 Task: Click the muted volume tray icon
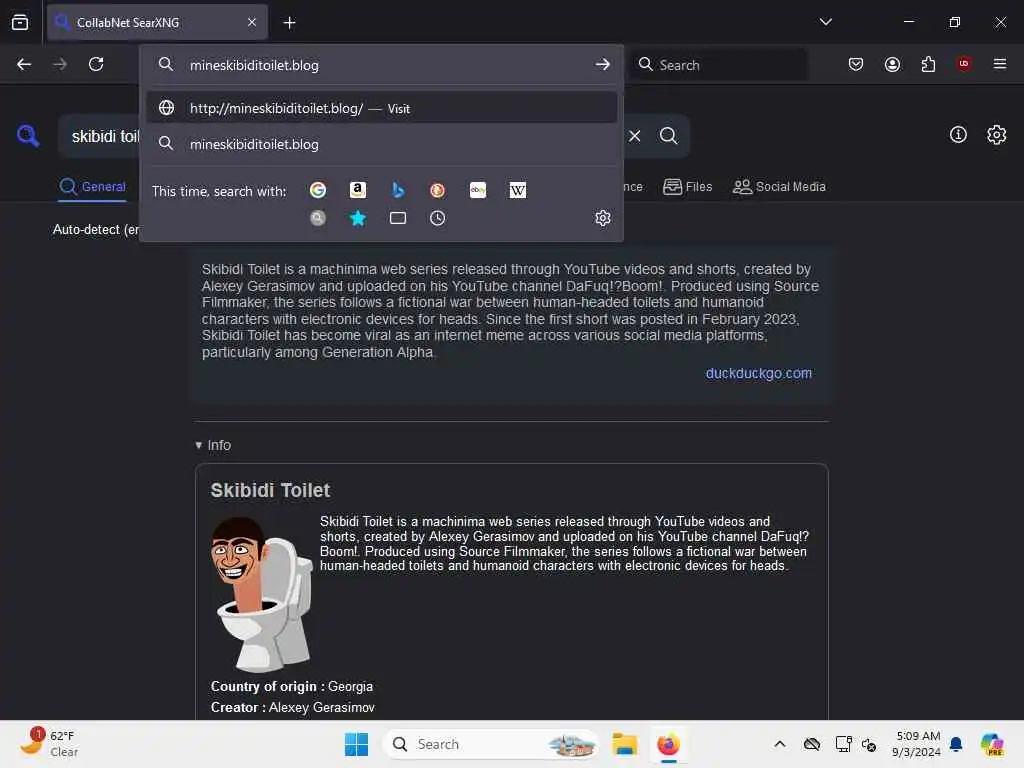(869, 744)
